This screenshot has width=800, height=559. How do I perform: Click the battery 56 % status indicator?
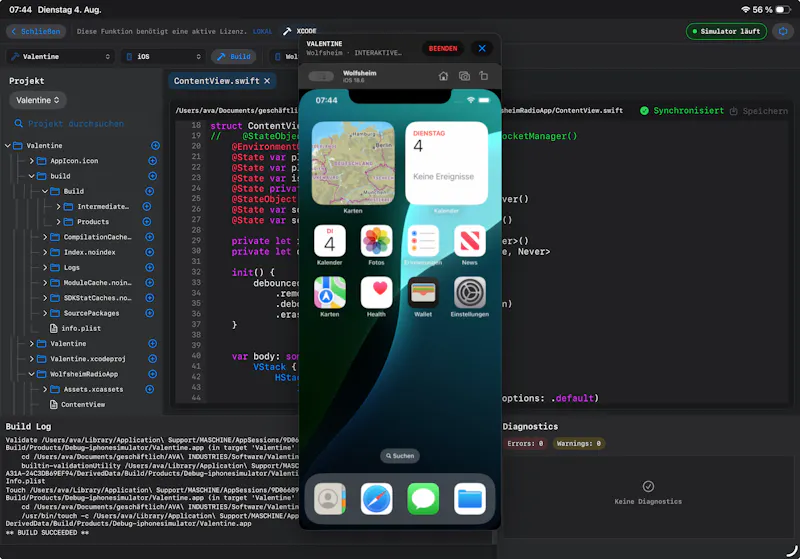771,10
